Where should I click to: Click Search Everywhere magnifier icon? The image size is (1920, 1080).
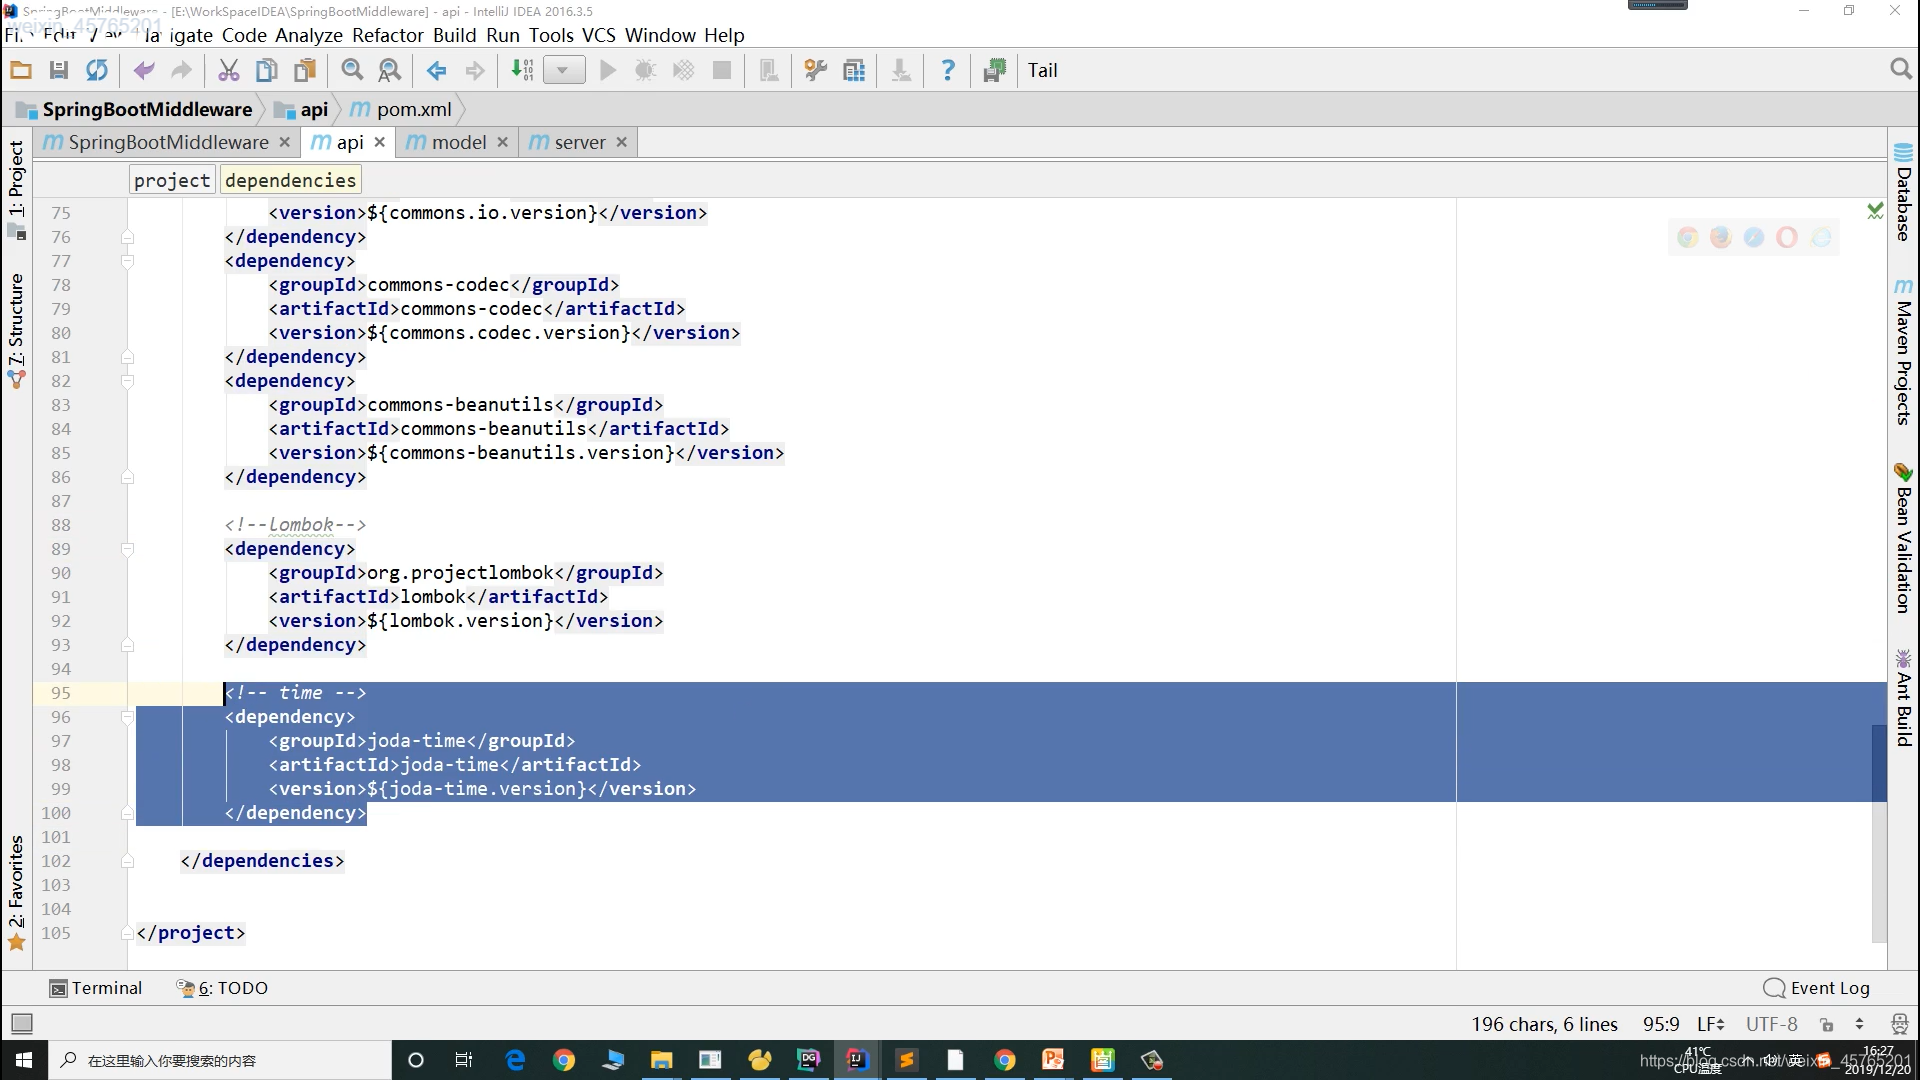[x=1901, y=69]
